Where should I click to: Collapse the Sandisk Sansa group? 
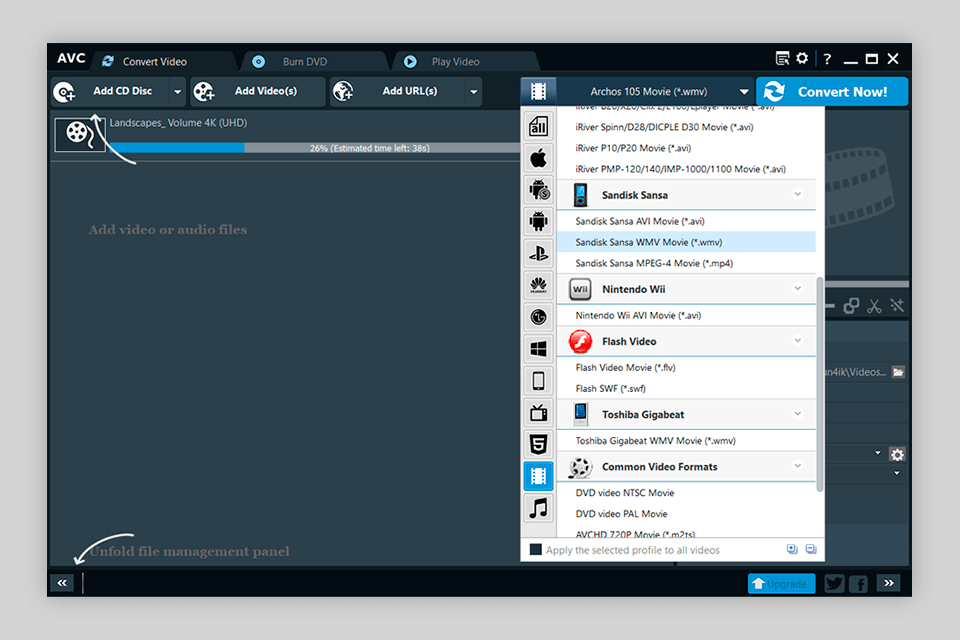point(797,194)
